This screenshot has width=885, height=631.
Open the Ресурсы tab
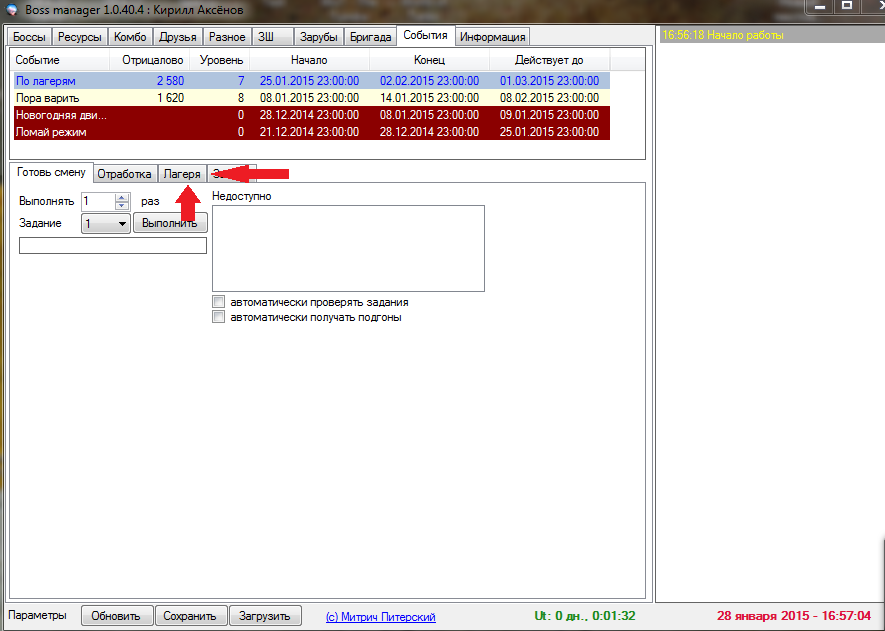[79, 37]
